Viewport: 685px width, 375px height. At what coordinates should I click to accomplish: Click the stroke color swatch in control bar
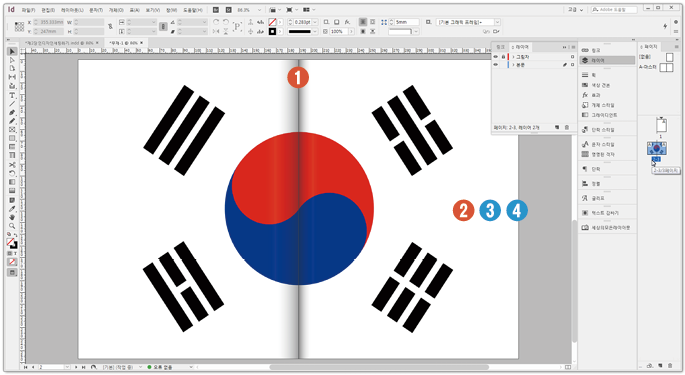coord(272,31)
